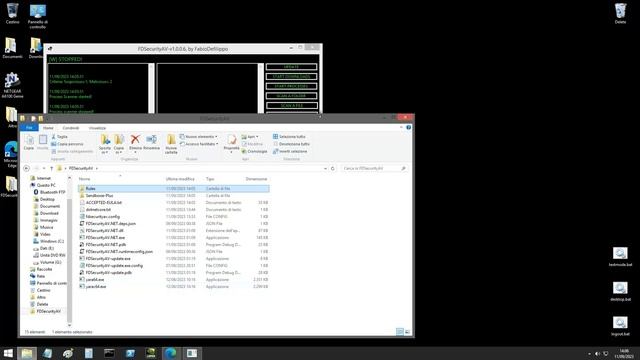Click the Incolla paste icon in ribbon
Screen dimensions: 640x360
click(x=43, y=142)
